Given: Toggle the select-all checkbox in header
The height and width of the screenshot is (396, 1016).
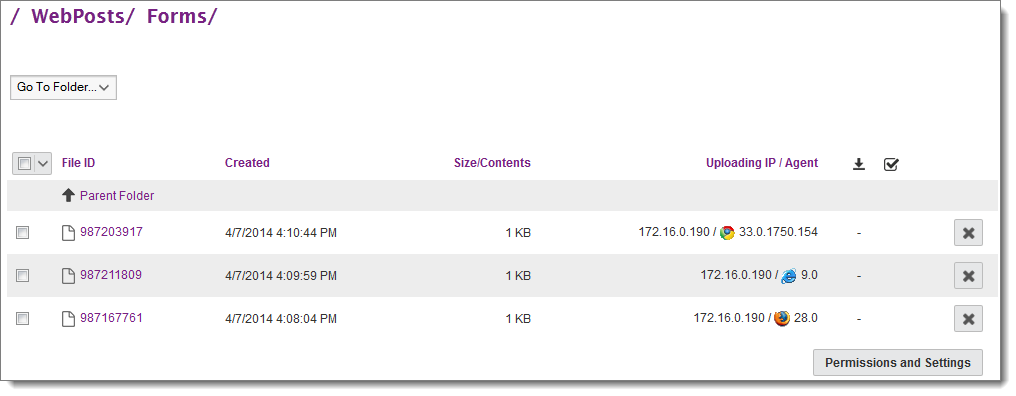Looking at the screenshot, I should [25, 164].
